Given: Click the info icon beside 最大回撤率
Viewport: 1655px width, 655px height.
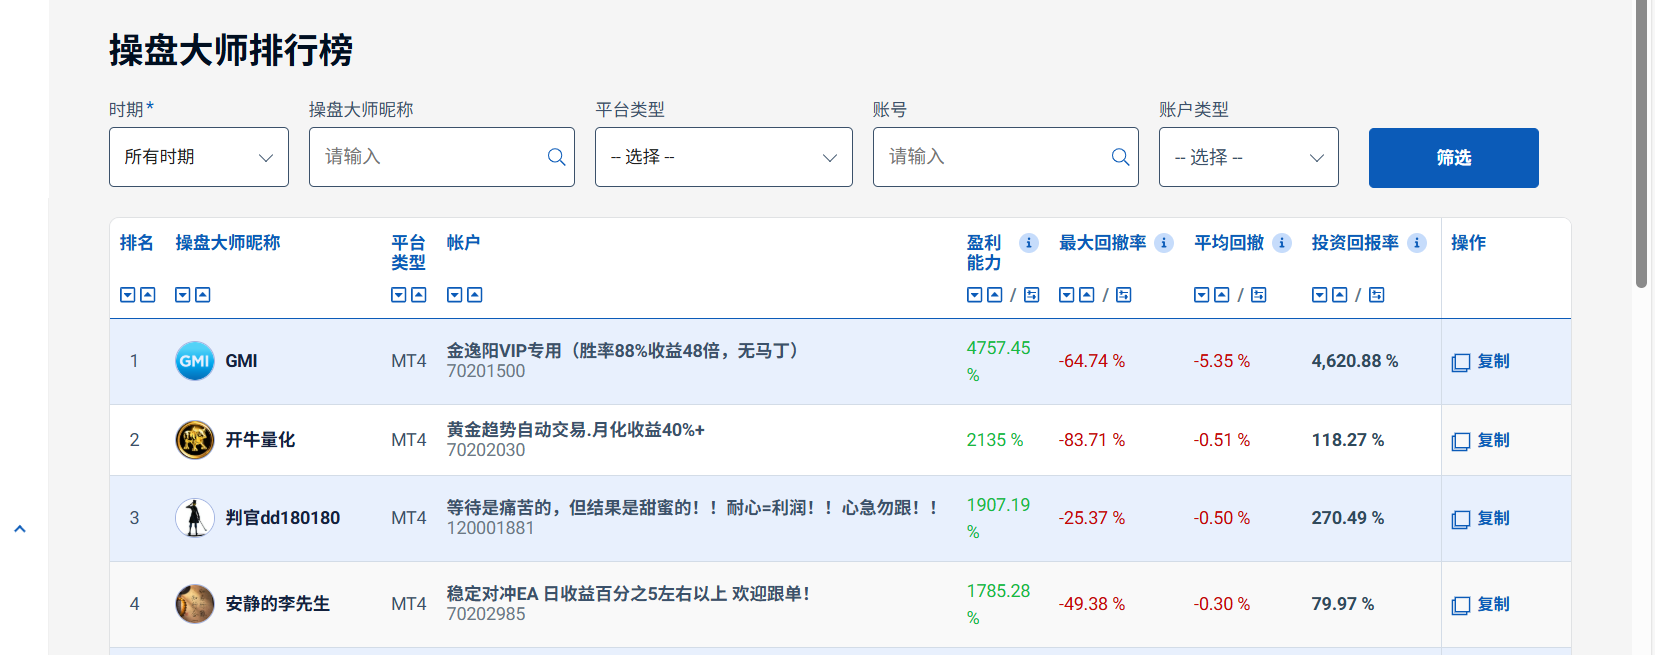Looking at the screenshot, I should pyautogui.click(x=1164, y=243).
